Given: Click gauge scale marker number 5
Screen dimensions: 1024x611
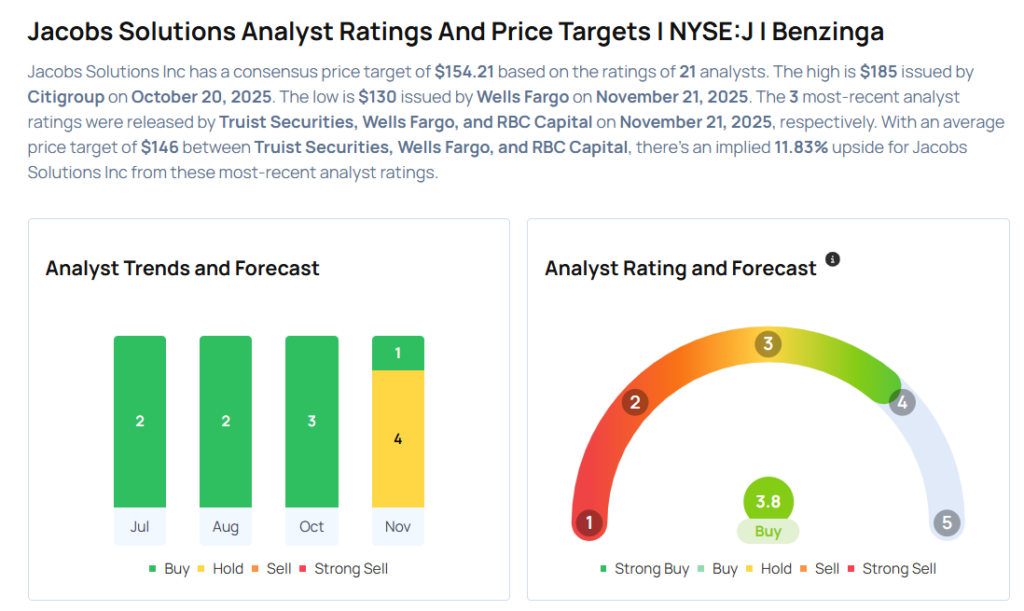Looking at the screenshot, I should [946, 523].
